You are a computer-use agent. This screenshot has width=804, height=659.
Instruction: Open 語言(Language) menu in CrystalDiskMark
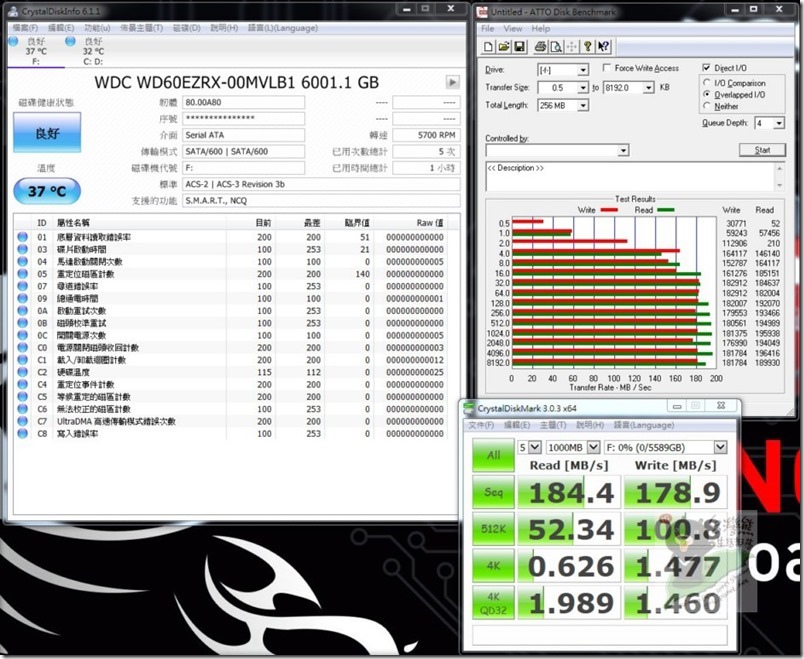[x=644, y=425]
